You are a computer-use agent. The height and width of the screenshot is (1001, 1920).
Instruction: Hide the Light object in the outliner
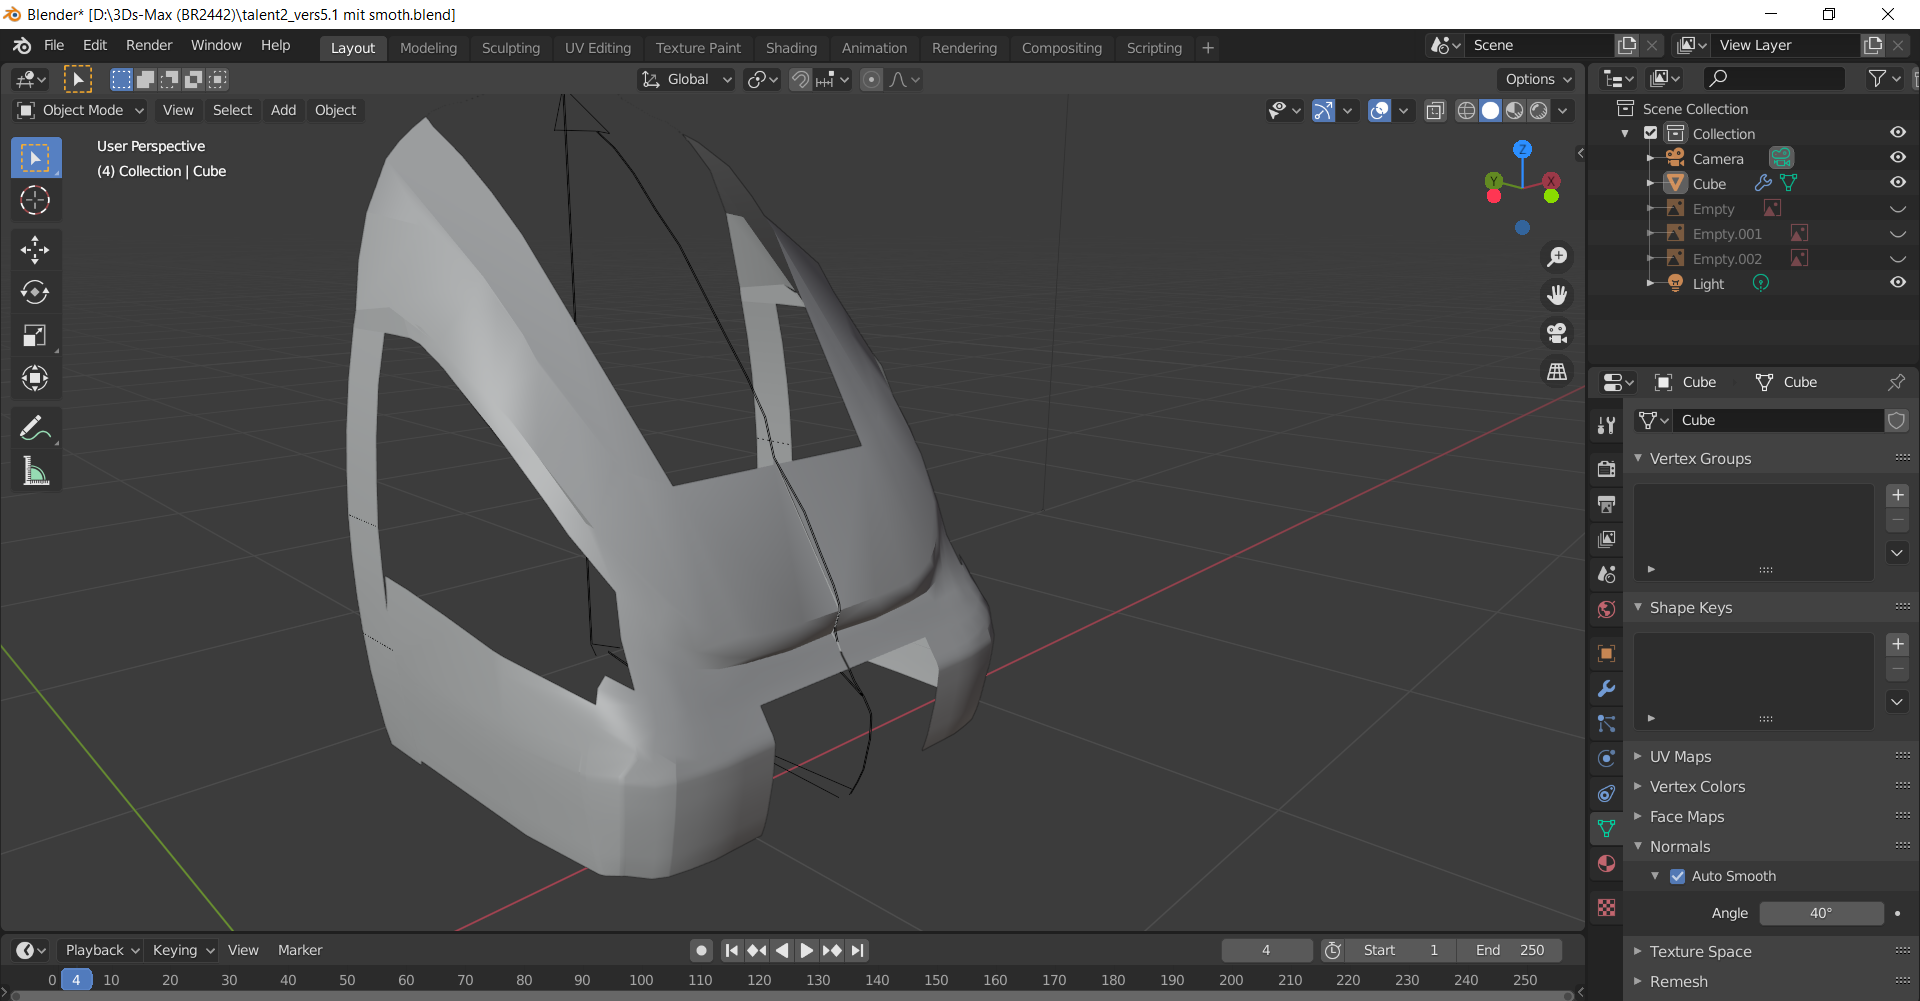click(1897, 283)
